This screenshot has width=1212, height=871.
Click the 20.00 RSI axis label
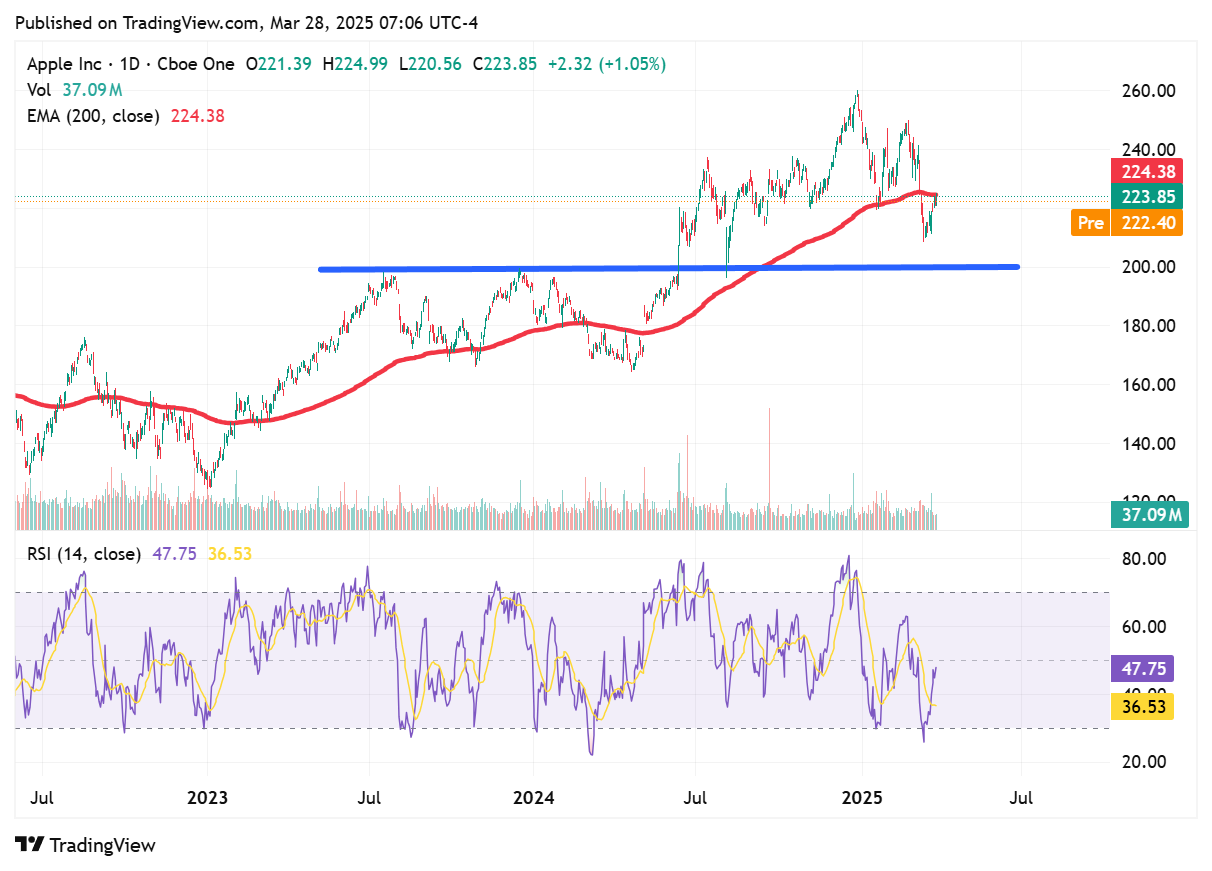pos(1142,762)
